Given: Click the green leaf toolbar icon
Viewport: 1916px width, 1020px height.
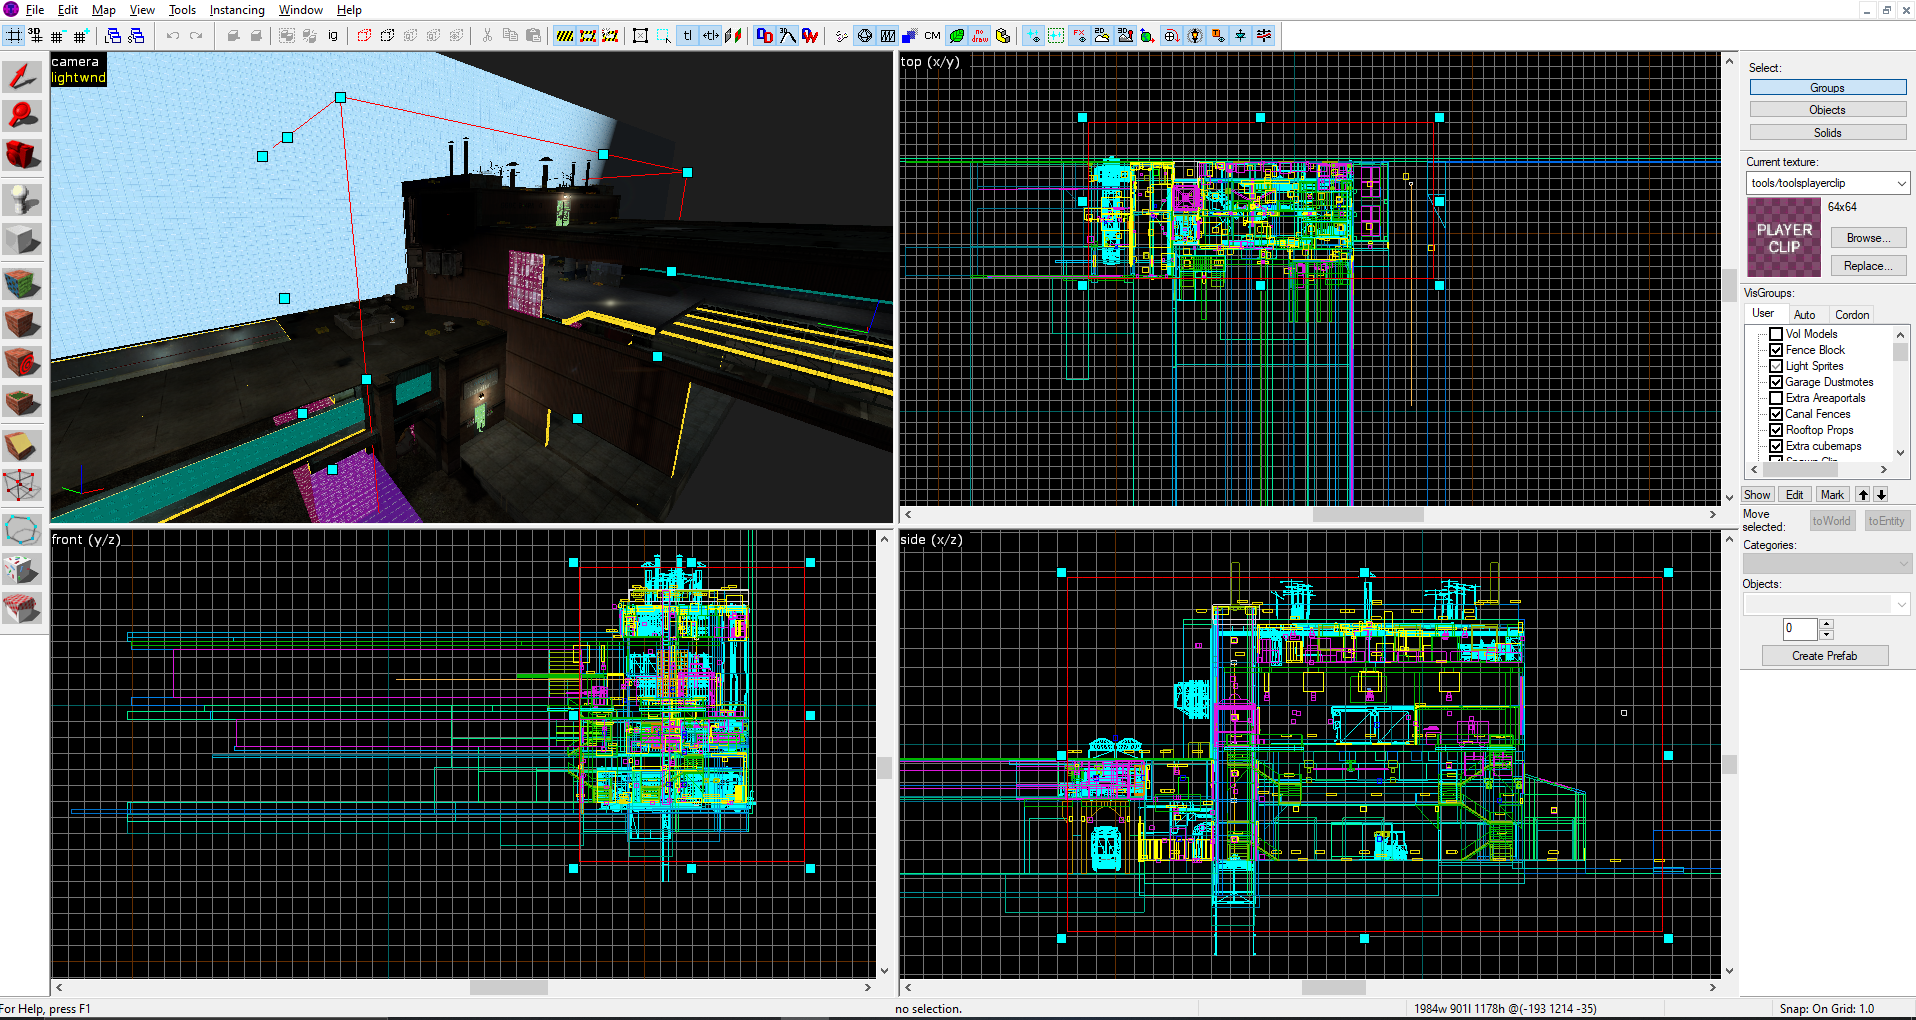Looking at the screenshot, I should (x=957, y=36).
